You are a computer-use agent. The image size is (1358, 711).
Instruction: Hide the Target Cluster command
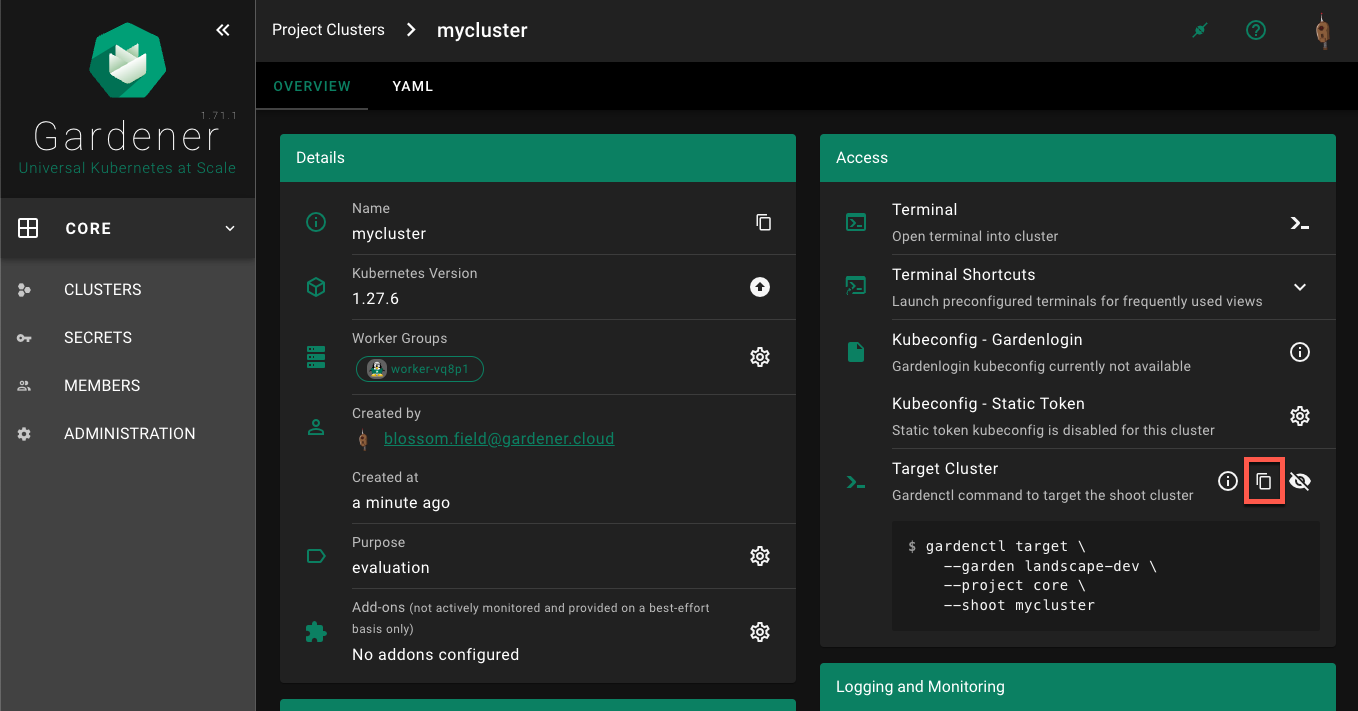pos(1300,482)
